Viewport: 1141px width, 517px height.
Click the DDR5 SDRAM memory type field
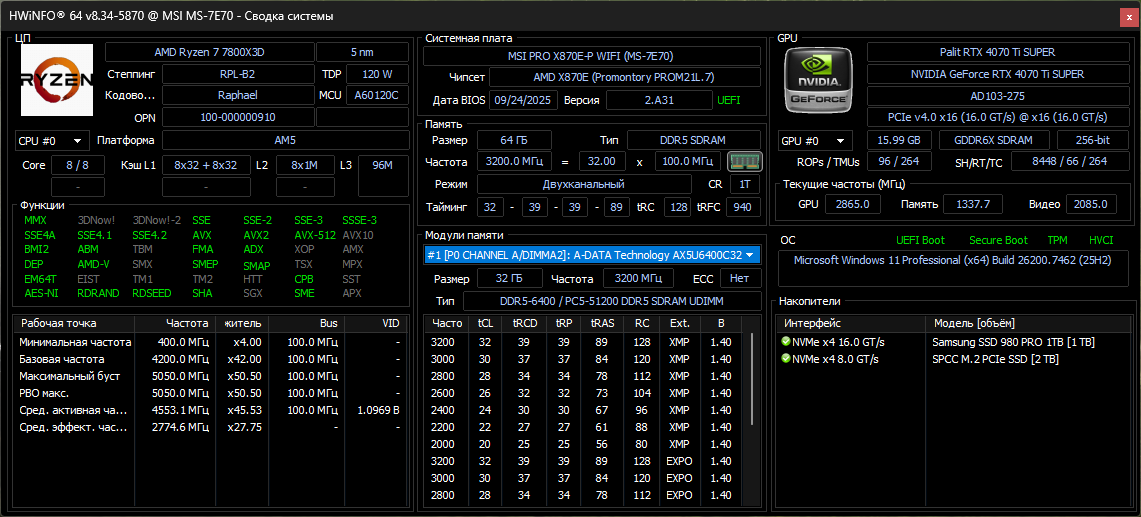(x=694, y=140)
